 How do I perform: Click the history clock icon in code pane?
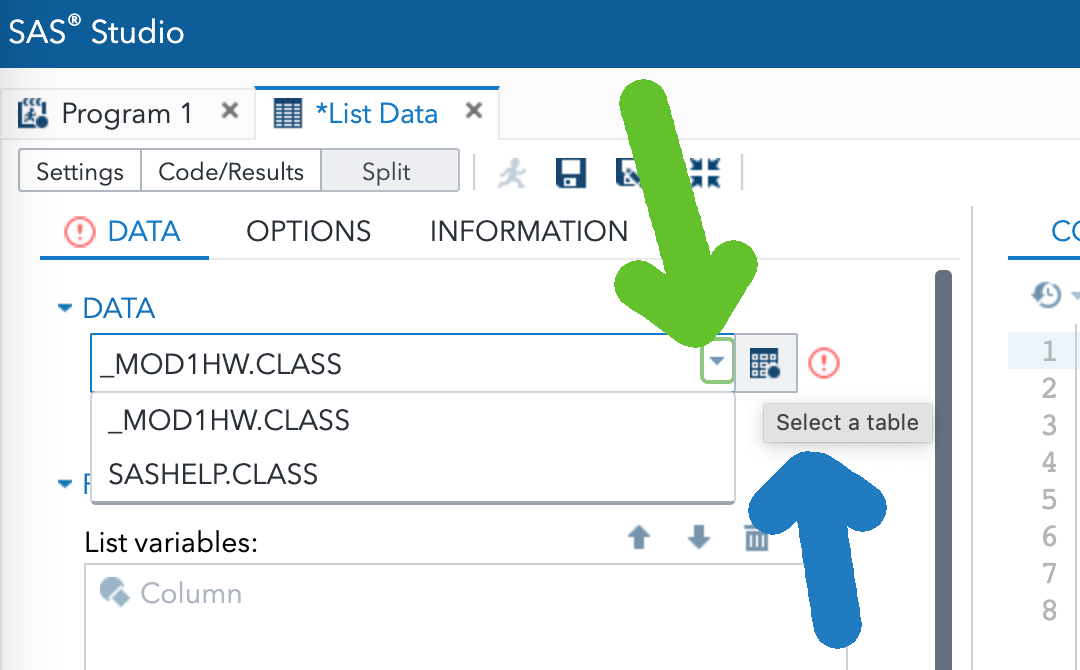[x=1046, y=294]
